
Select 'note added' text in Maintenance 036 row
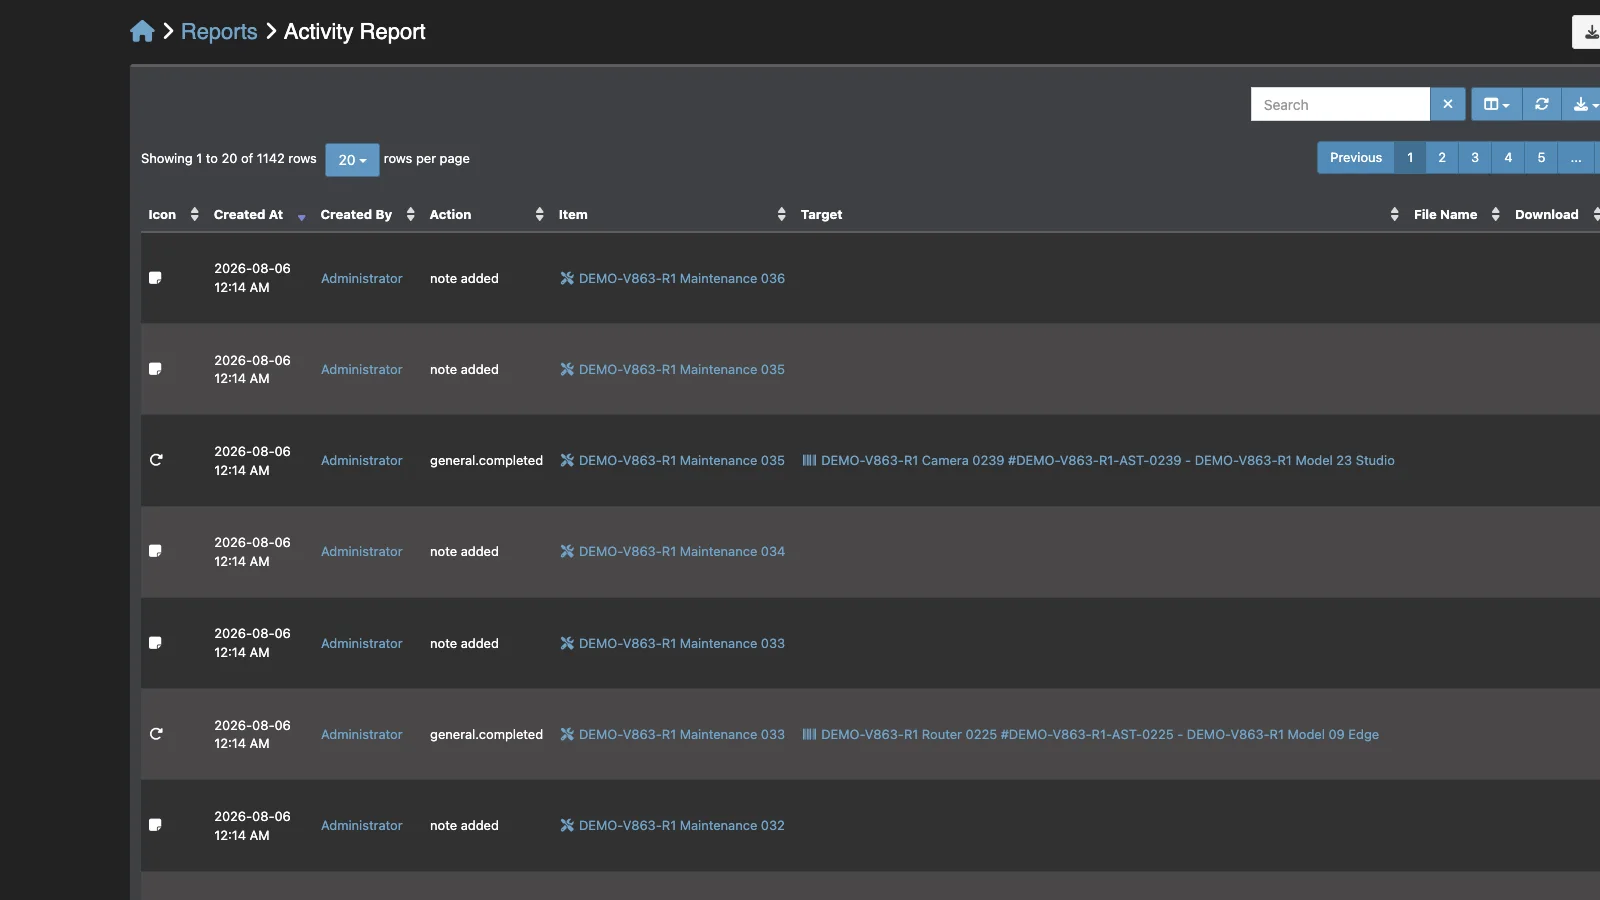pyautogui.click(x=464, y=279)
